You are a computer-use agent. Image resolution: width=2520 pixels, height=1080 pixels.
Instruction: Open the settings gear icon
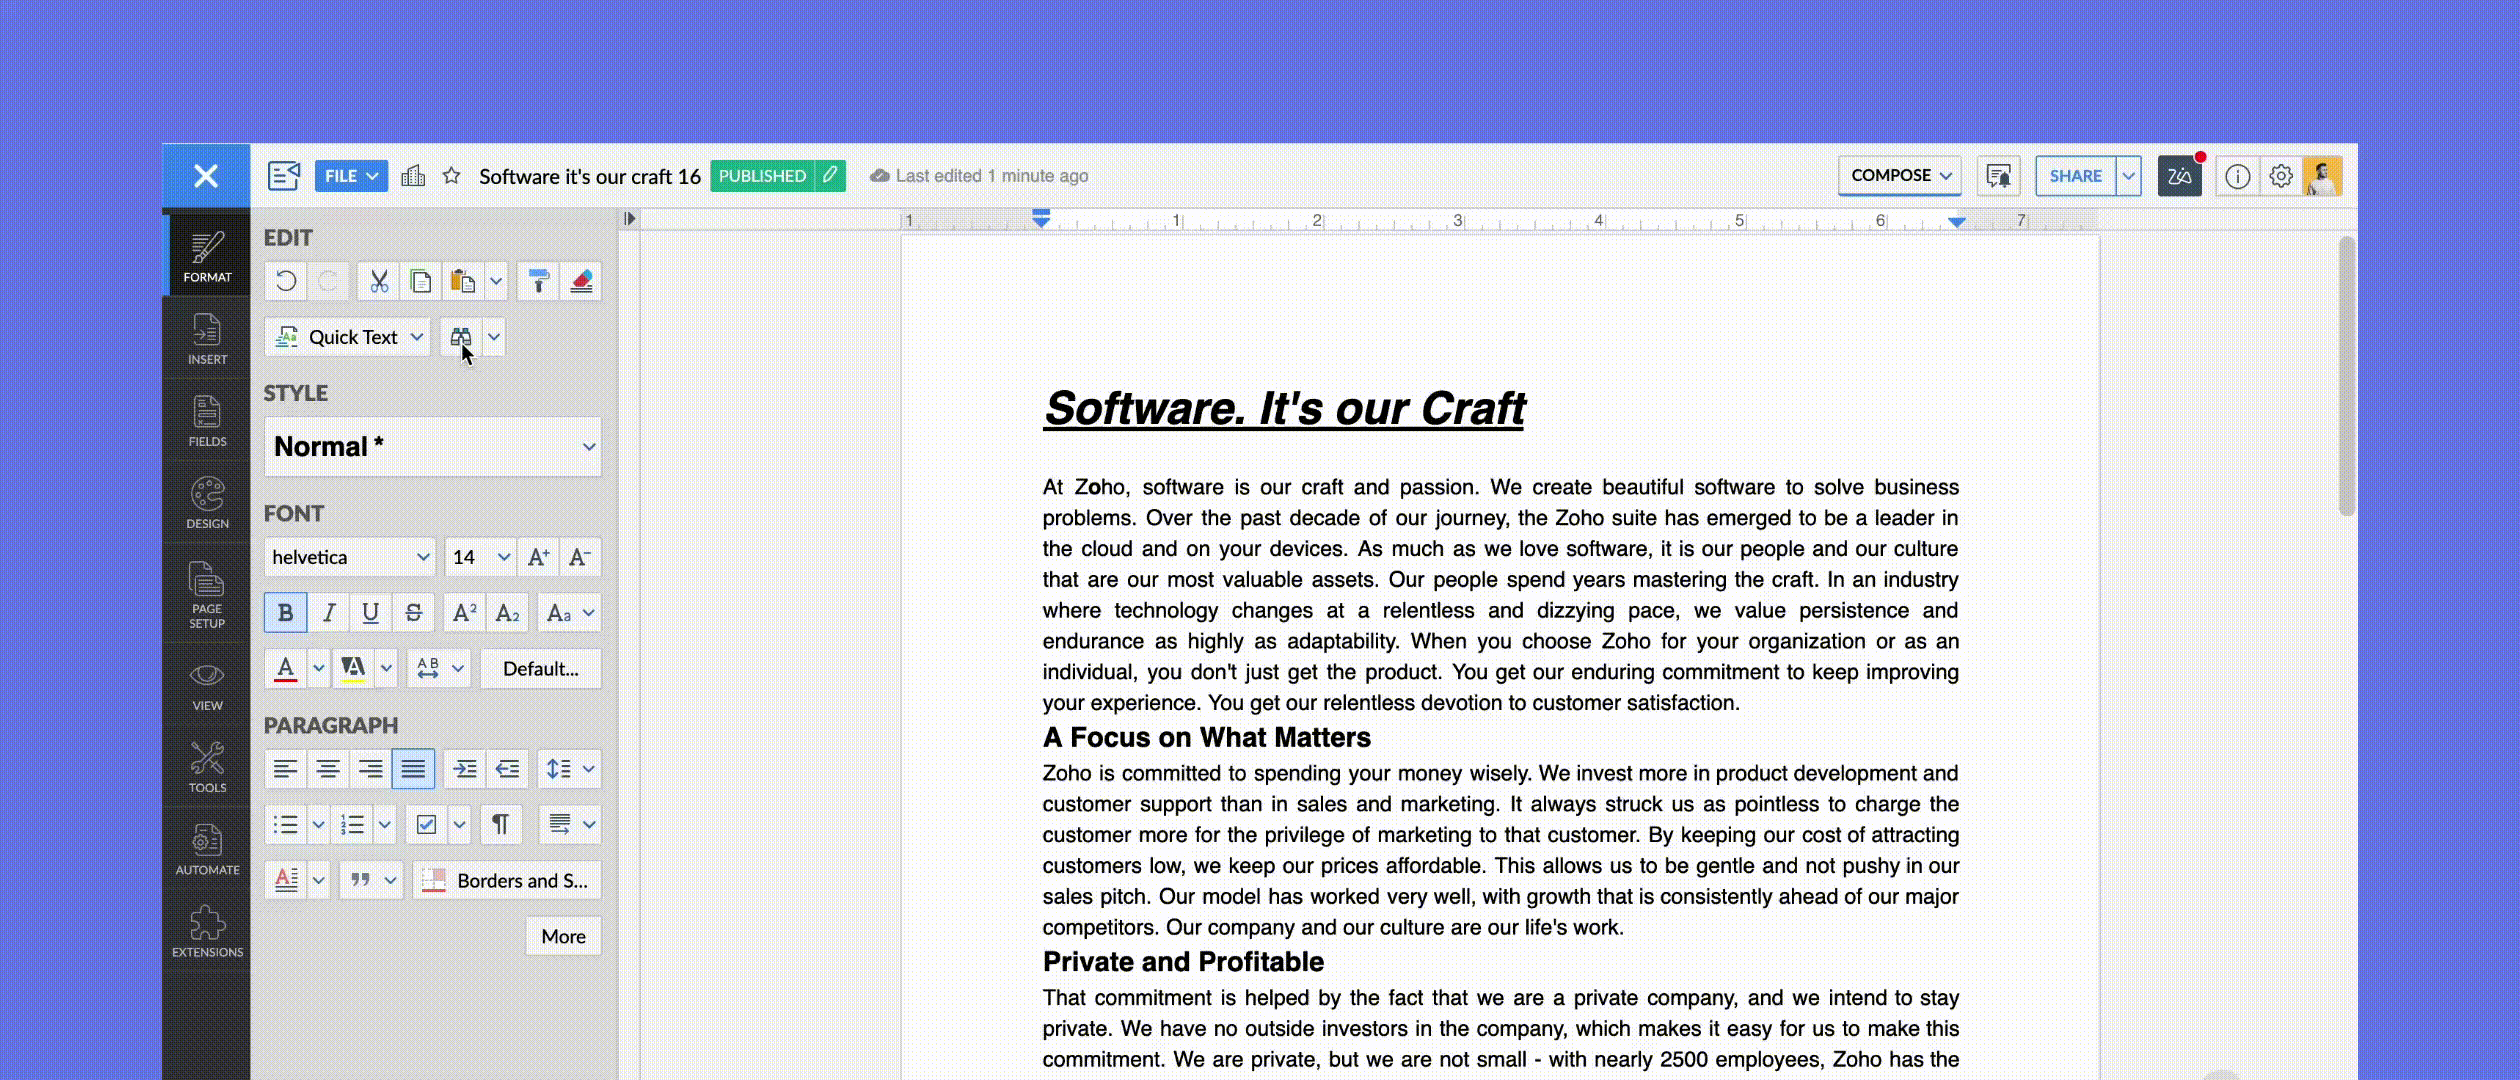(2281, 176)
